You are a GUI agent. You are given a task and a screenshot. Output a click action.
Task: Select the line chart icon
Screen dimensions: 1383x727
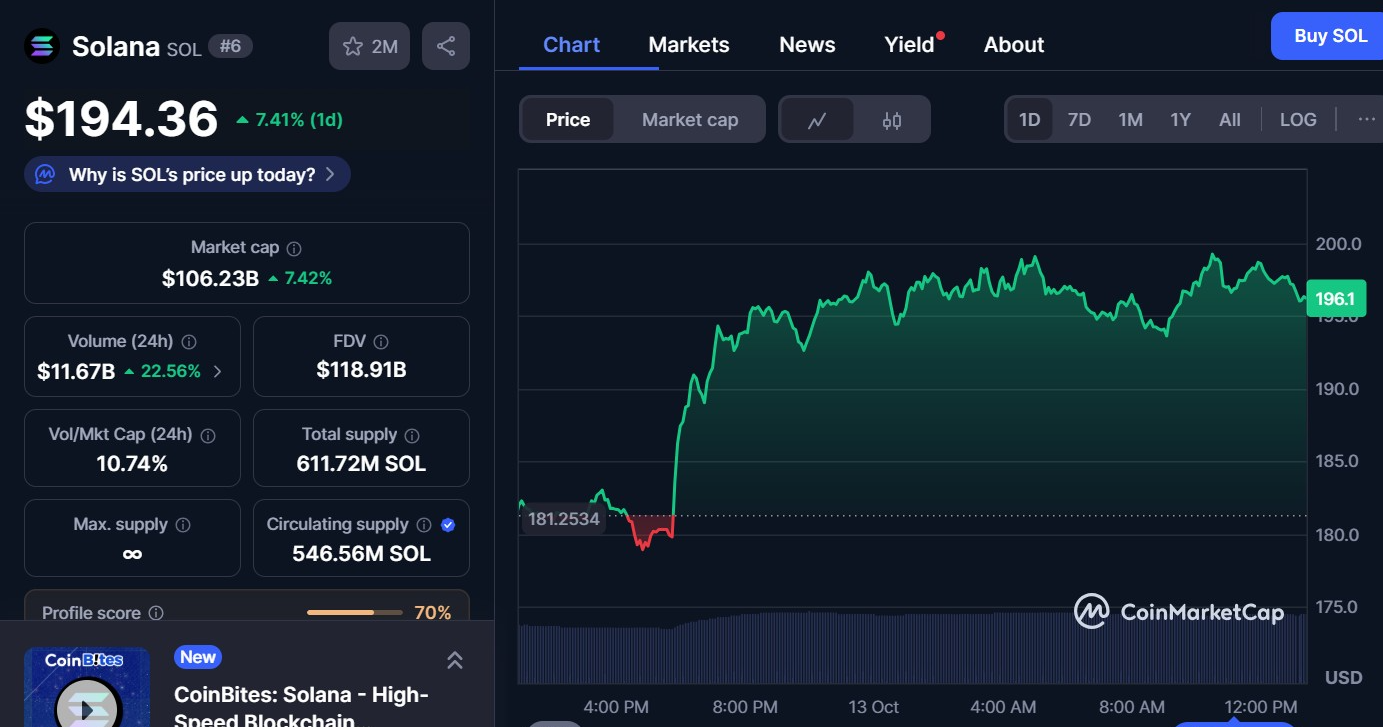pos(819,119)
